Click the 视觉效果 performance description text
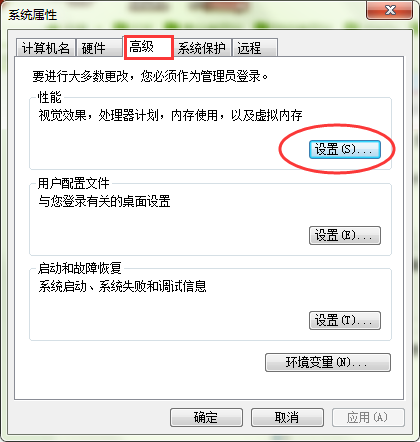This screenshot has width=420, height=442. [x=170, y=116]
